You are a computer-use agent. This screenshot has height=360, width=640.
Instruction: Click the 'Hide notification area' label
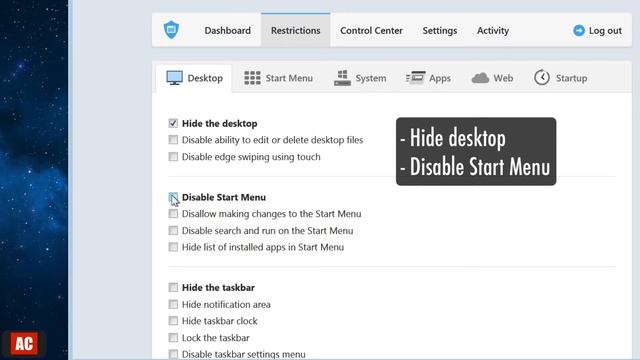(x=226, y=304)
